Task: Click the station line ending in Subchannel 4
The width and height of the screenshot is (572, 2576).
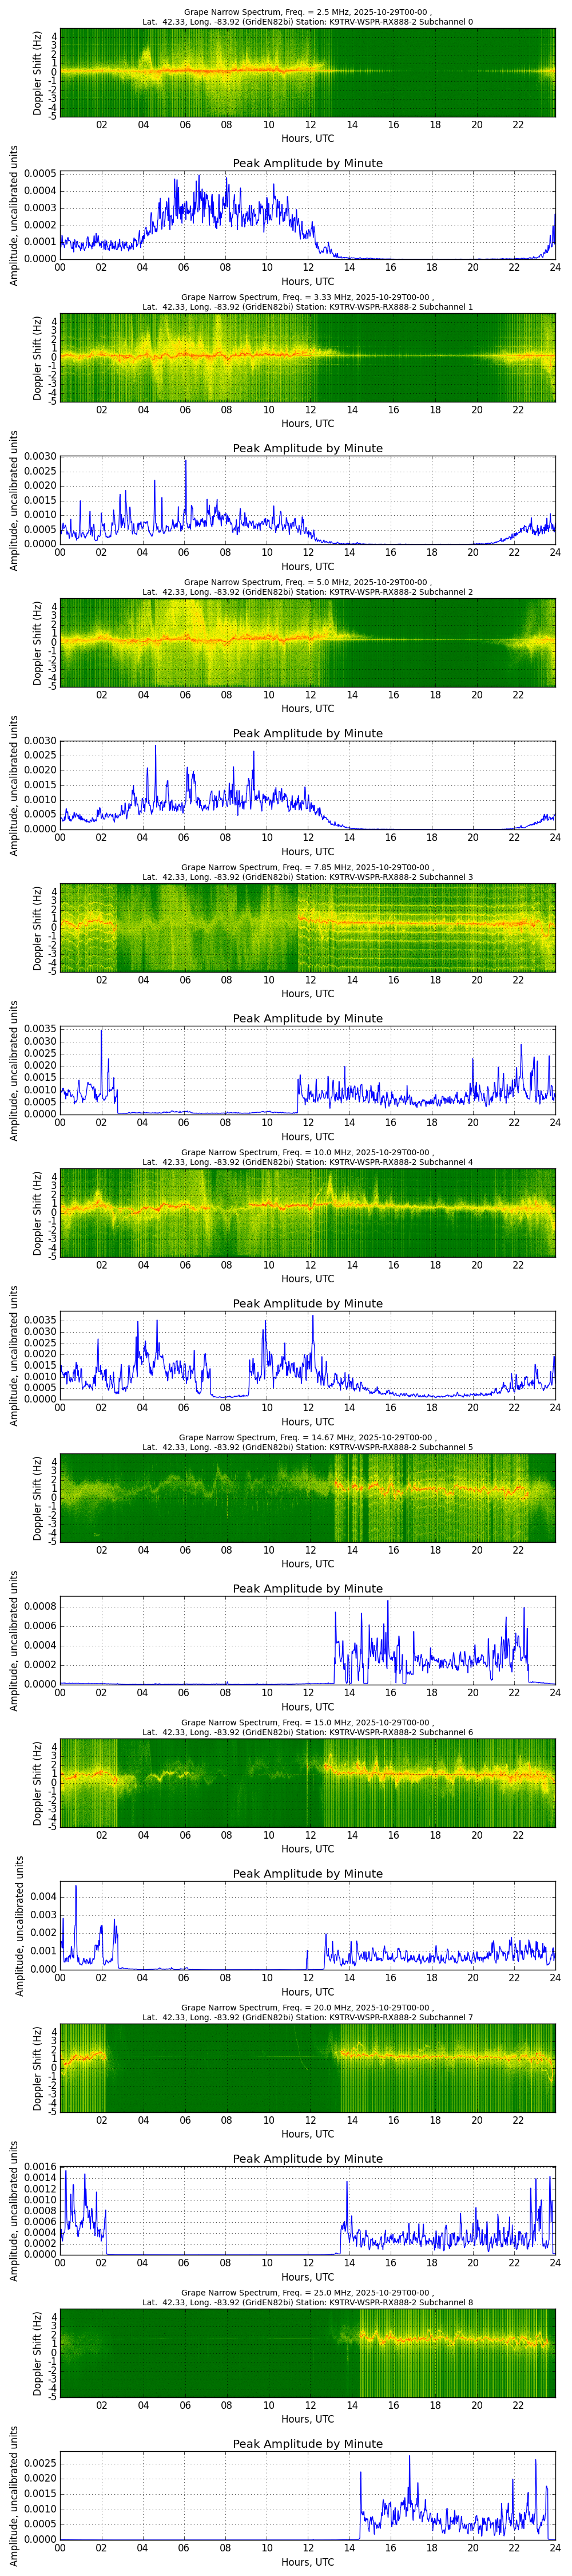Action: (308, 1162)
